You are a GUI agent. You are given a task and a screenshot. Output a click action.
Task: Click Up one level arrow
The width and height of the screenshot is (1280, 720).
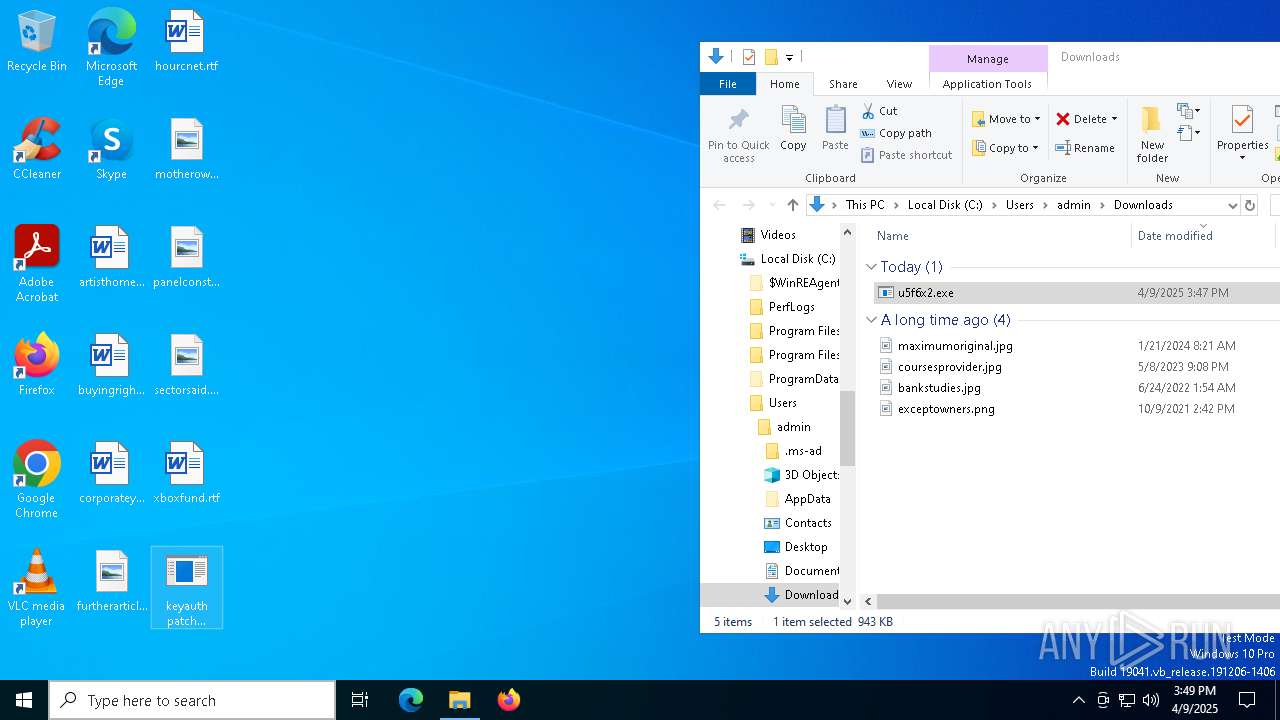(793, 205)
